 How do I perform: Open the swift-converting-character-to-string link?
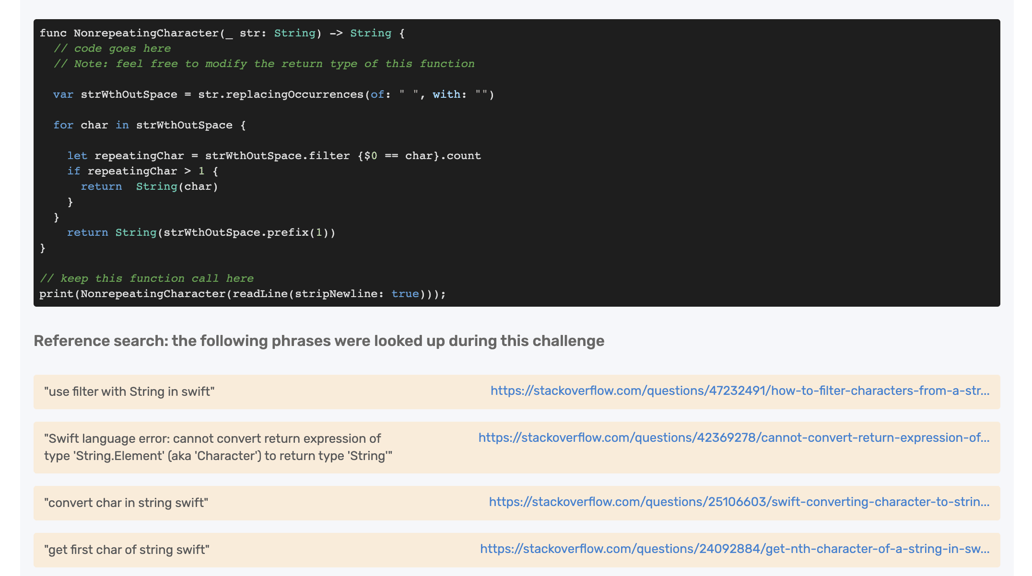pyautogui.click(x=738, y=502)
